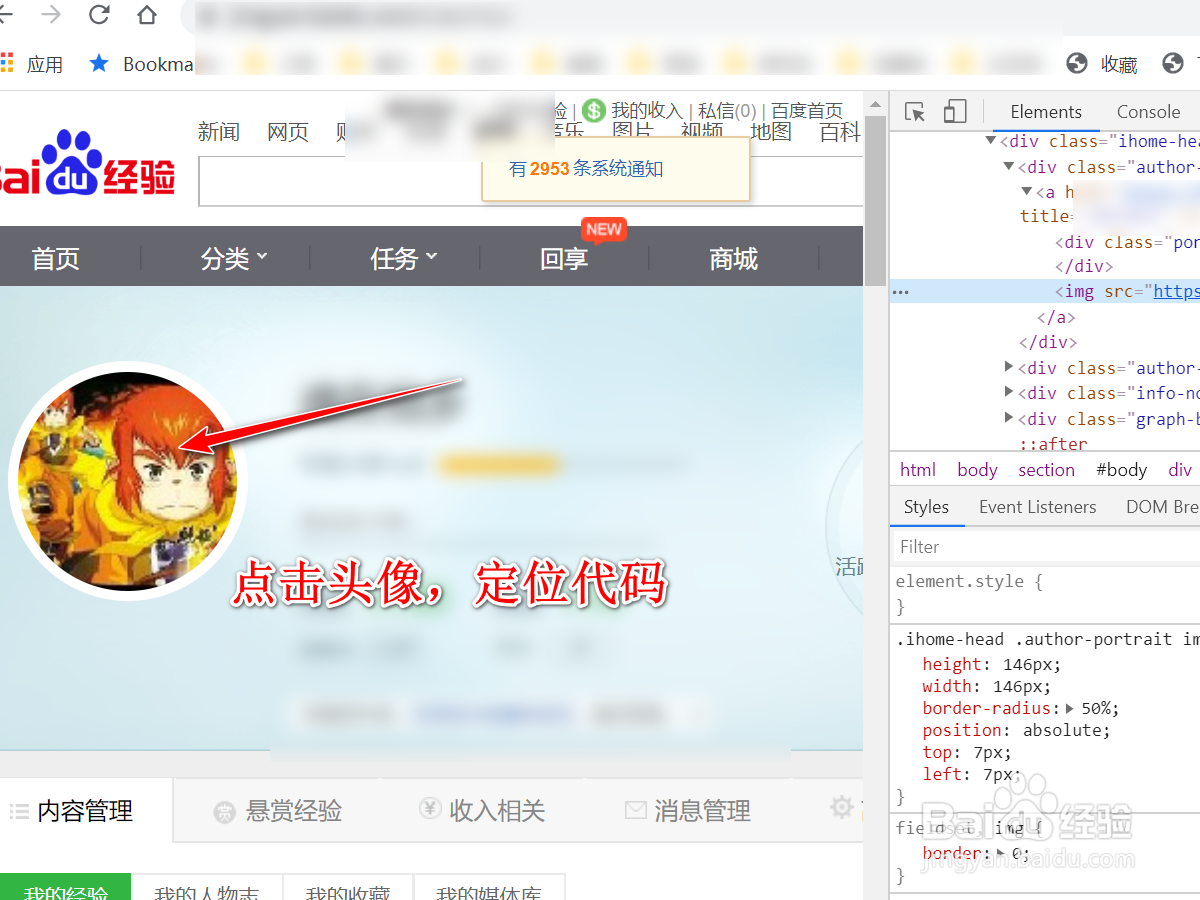The image size is (1200, 900).
Task: Go to 首页 in navigation bar
Action: tap(55, 259)
